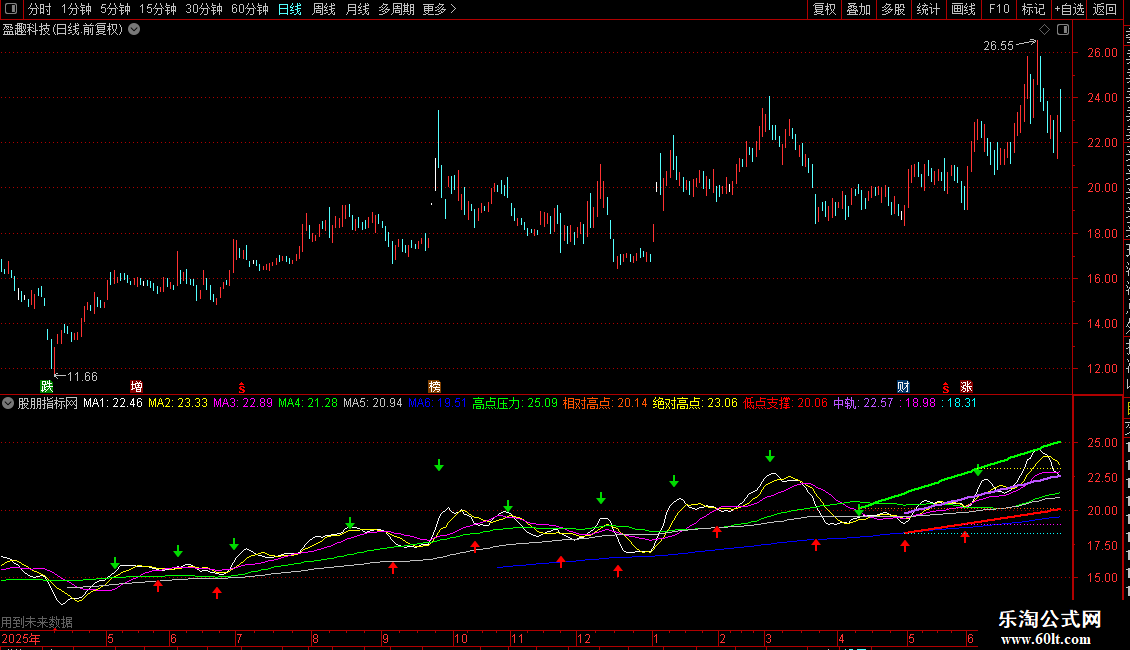Click the diamond icon above the chart
Viewport: 1130px width, 650px height.
(1044, 30)
